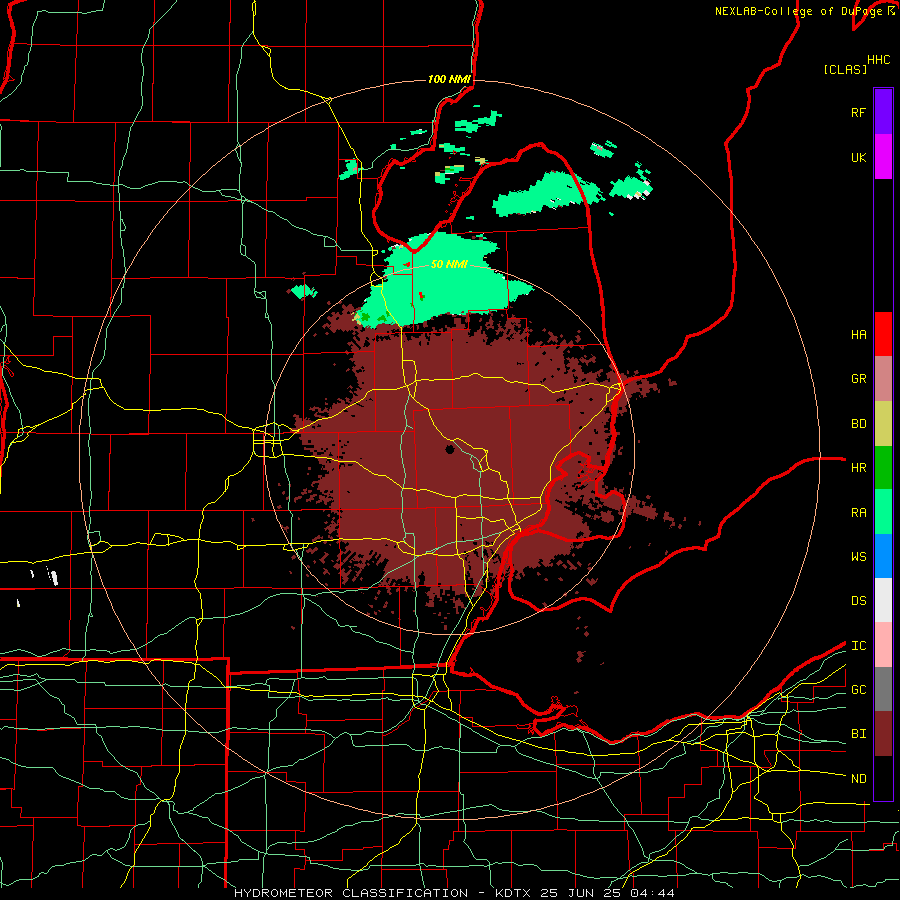Image resolution: width=900 pixels, height=900 pixels.
Task: Click the 'RA' legend label
Action: (x=858, y=512)
